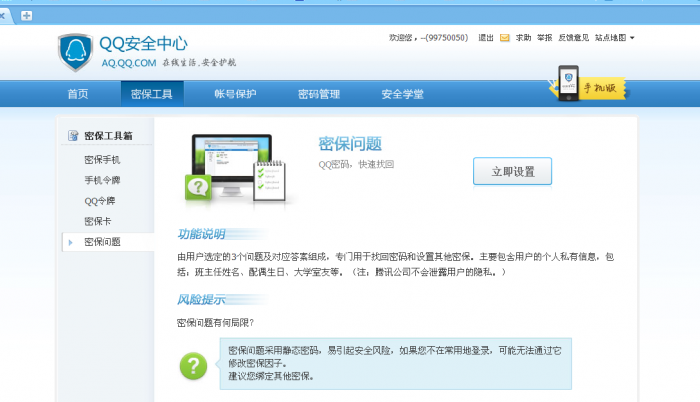
Task: Go to 首页 navigation tab
Action: point(78,94)
